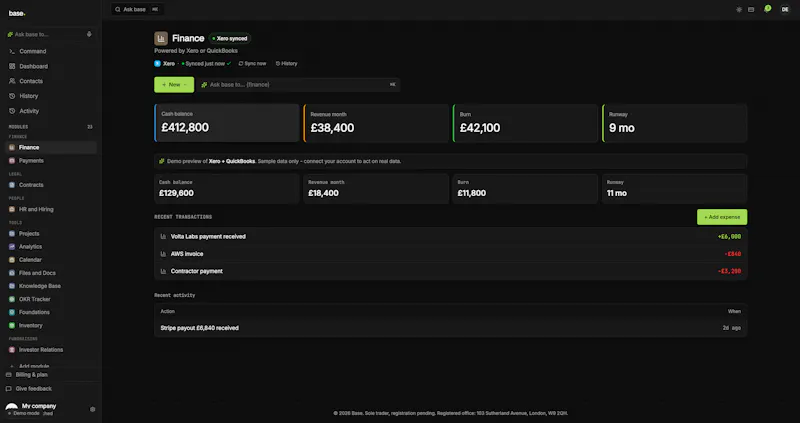
Task: Select the Finance module in sidebar
Action: click(51, 147)
